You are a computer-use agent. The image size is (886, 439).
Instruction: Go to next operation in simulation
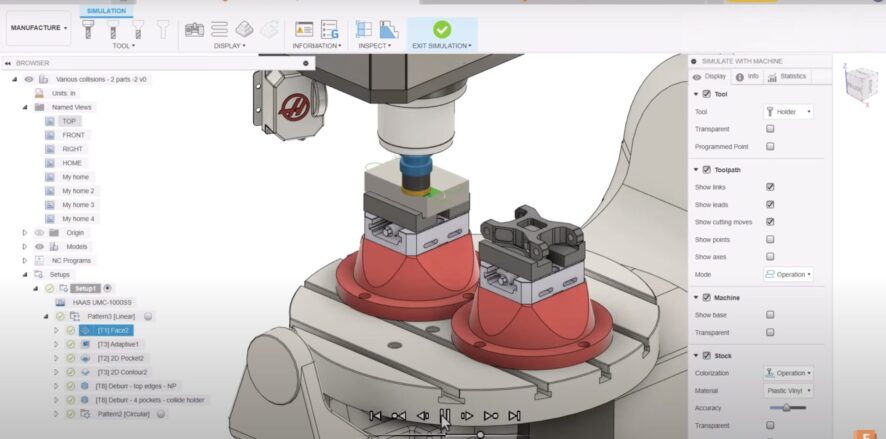click(490, 416)
